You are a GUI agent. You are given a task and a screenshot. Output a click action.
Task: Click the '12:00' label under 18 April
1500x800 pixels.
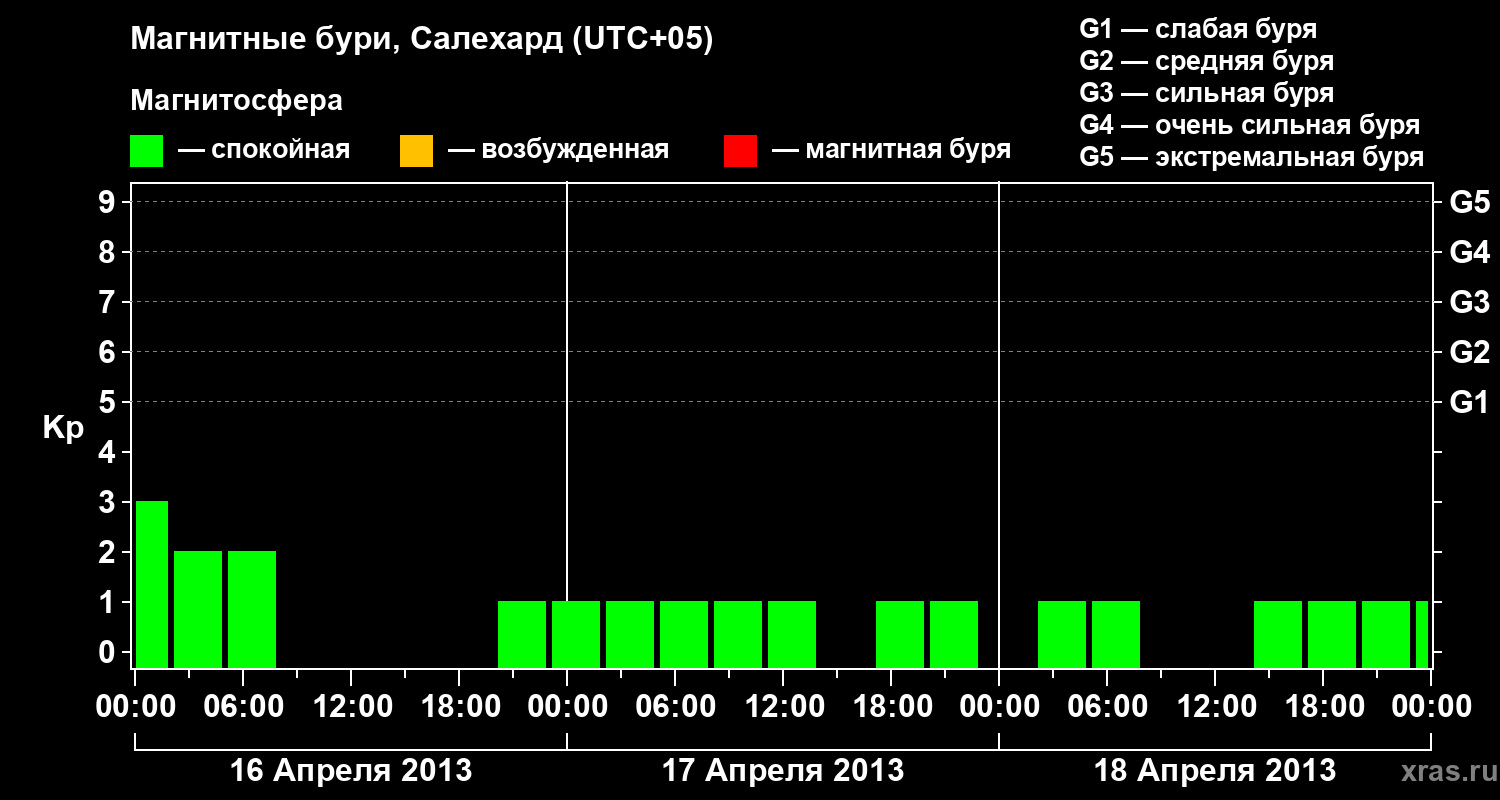[1216, 706]
